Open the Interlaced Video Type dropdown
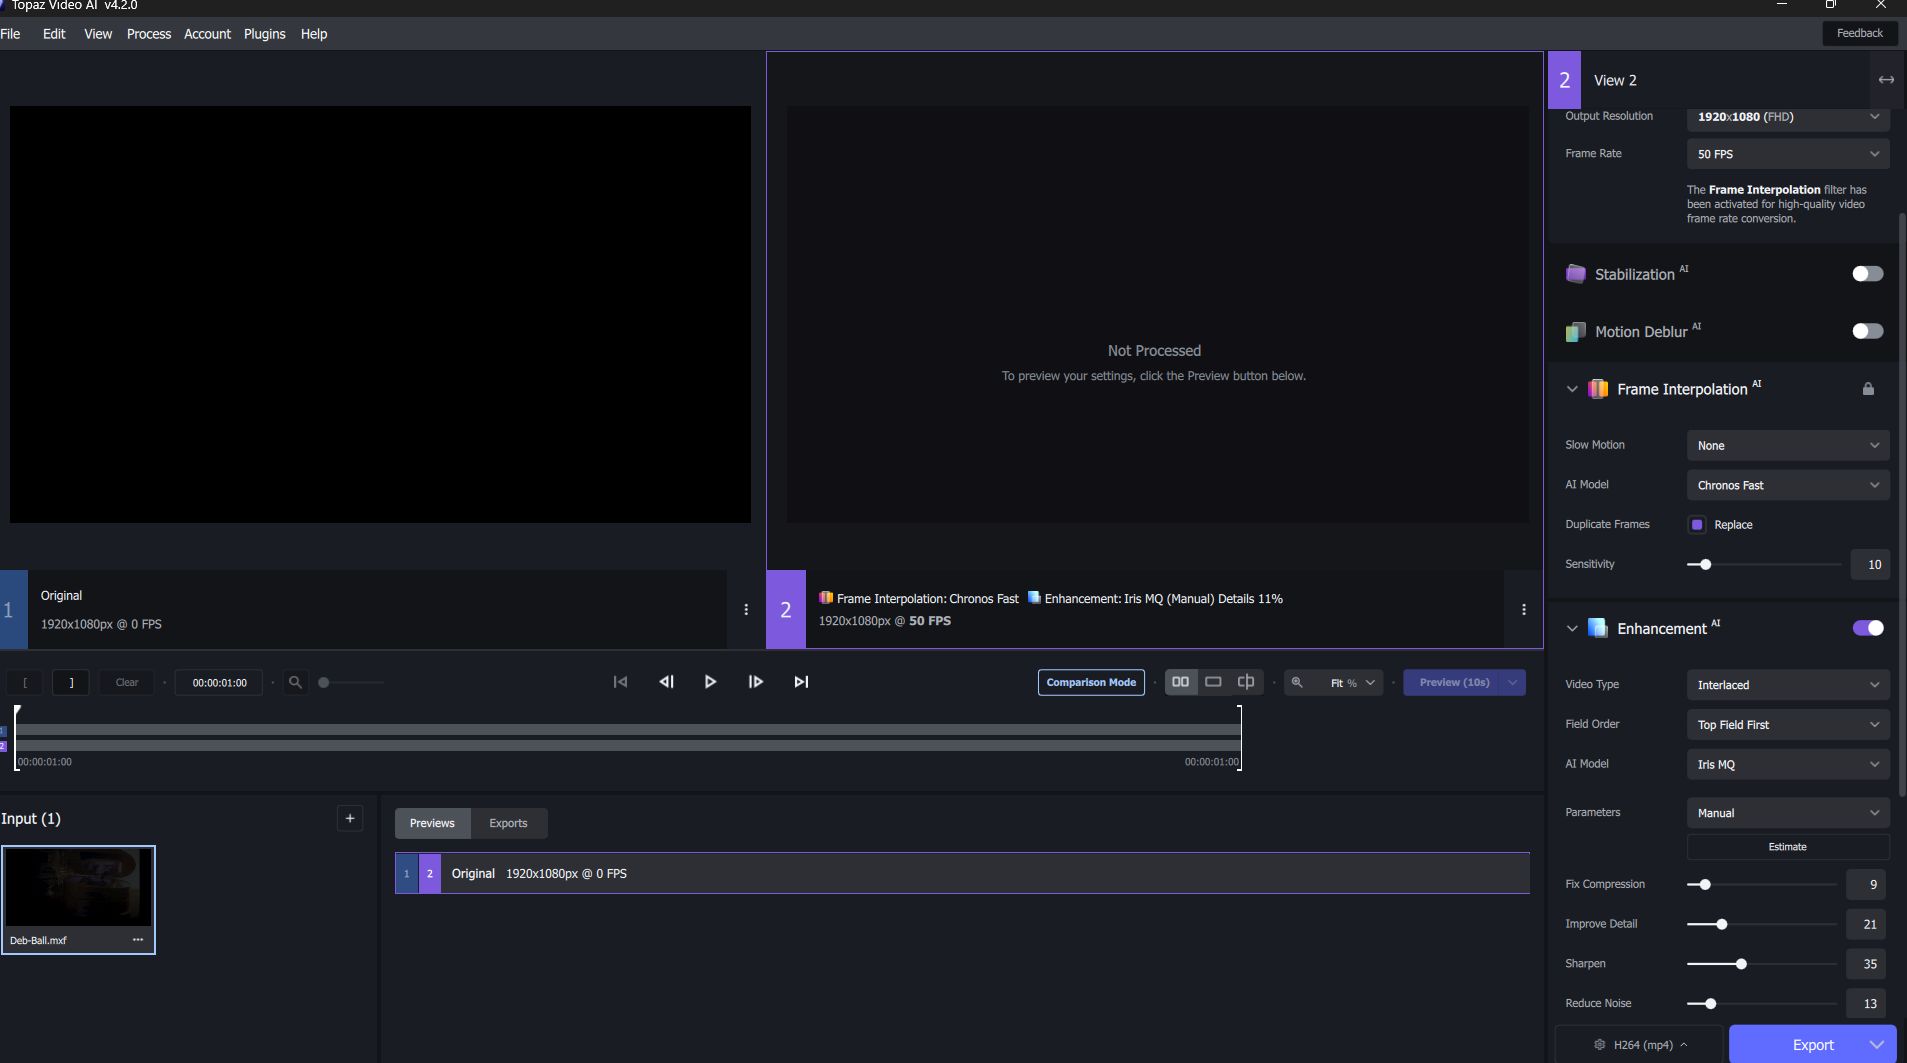Image resolution: width=1907 pixels, height=1063 pixels. (x=1786, y=684)
